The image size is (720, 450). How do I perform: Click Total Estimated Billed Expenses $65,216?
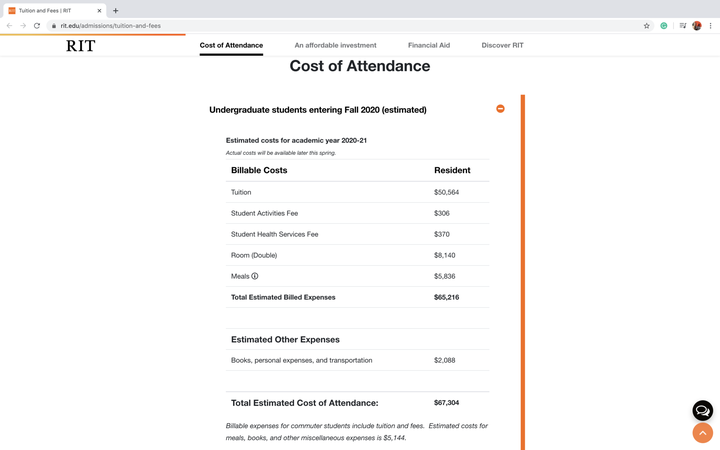tap(446, 297)
